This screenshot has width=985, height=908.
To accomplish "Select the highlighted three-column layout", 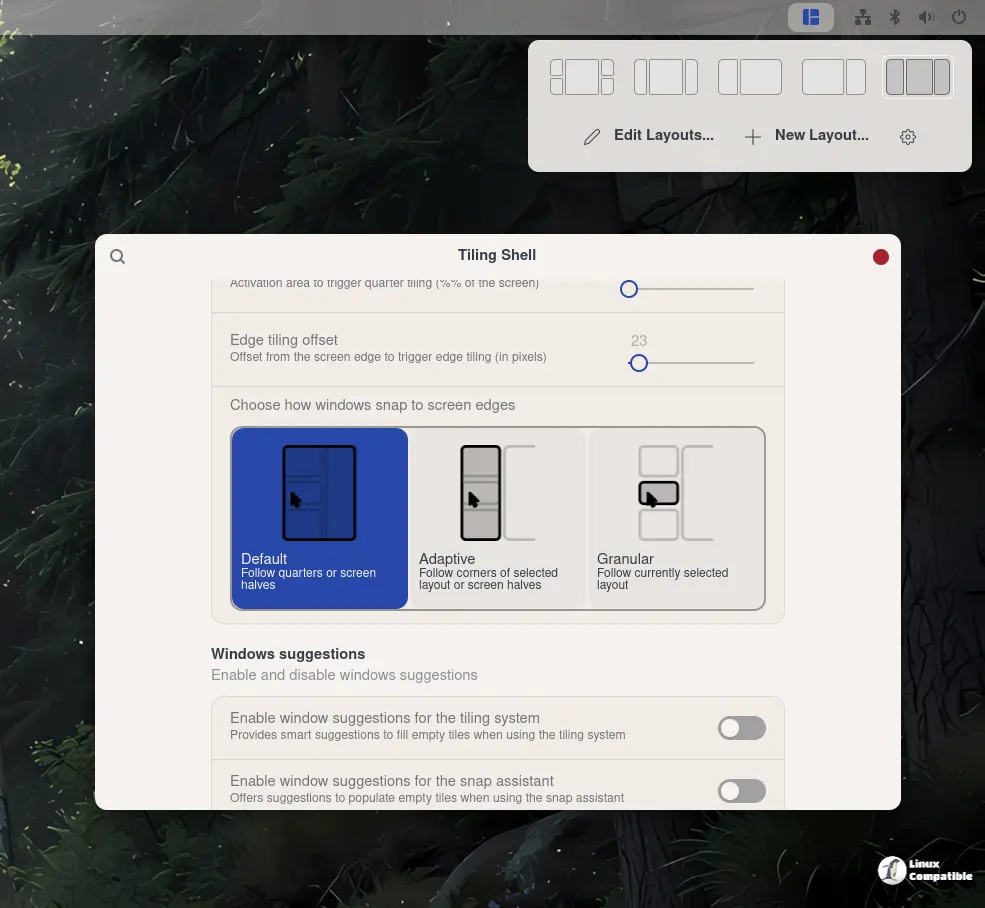I will coord(918,77).
